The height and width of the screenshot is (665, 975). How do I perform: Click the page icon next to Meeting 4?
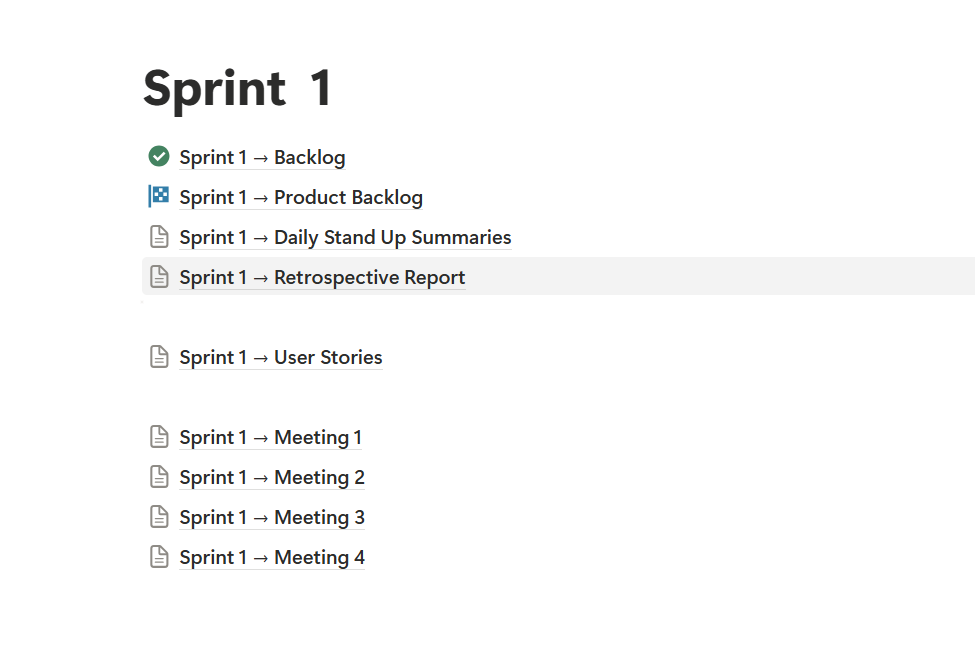(x=158, y=557)
